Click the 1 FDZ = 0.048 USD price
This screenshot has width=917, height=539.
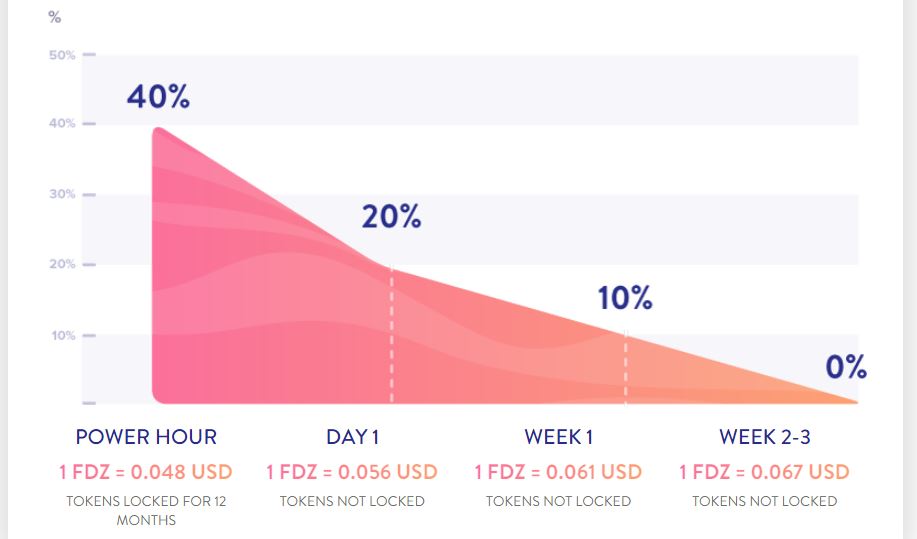146,472
